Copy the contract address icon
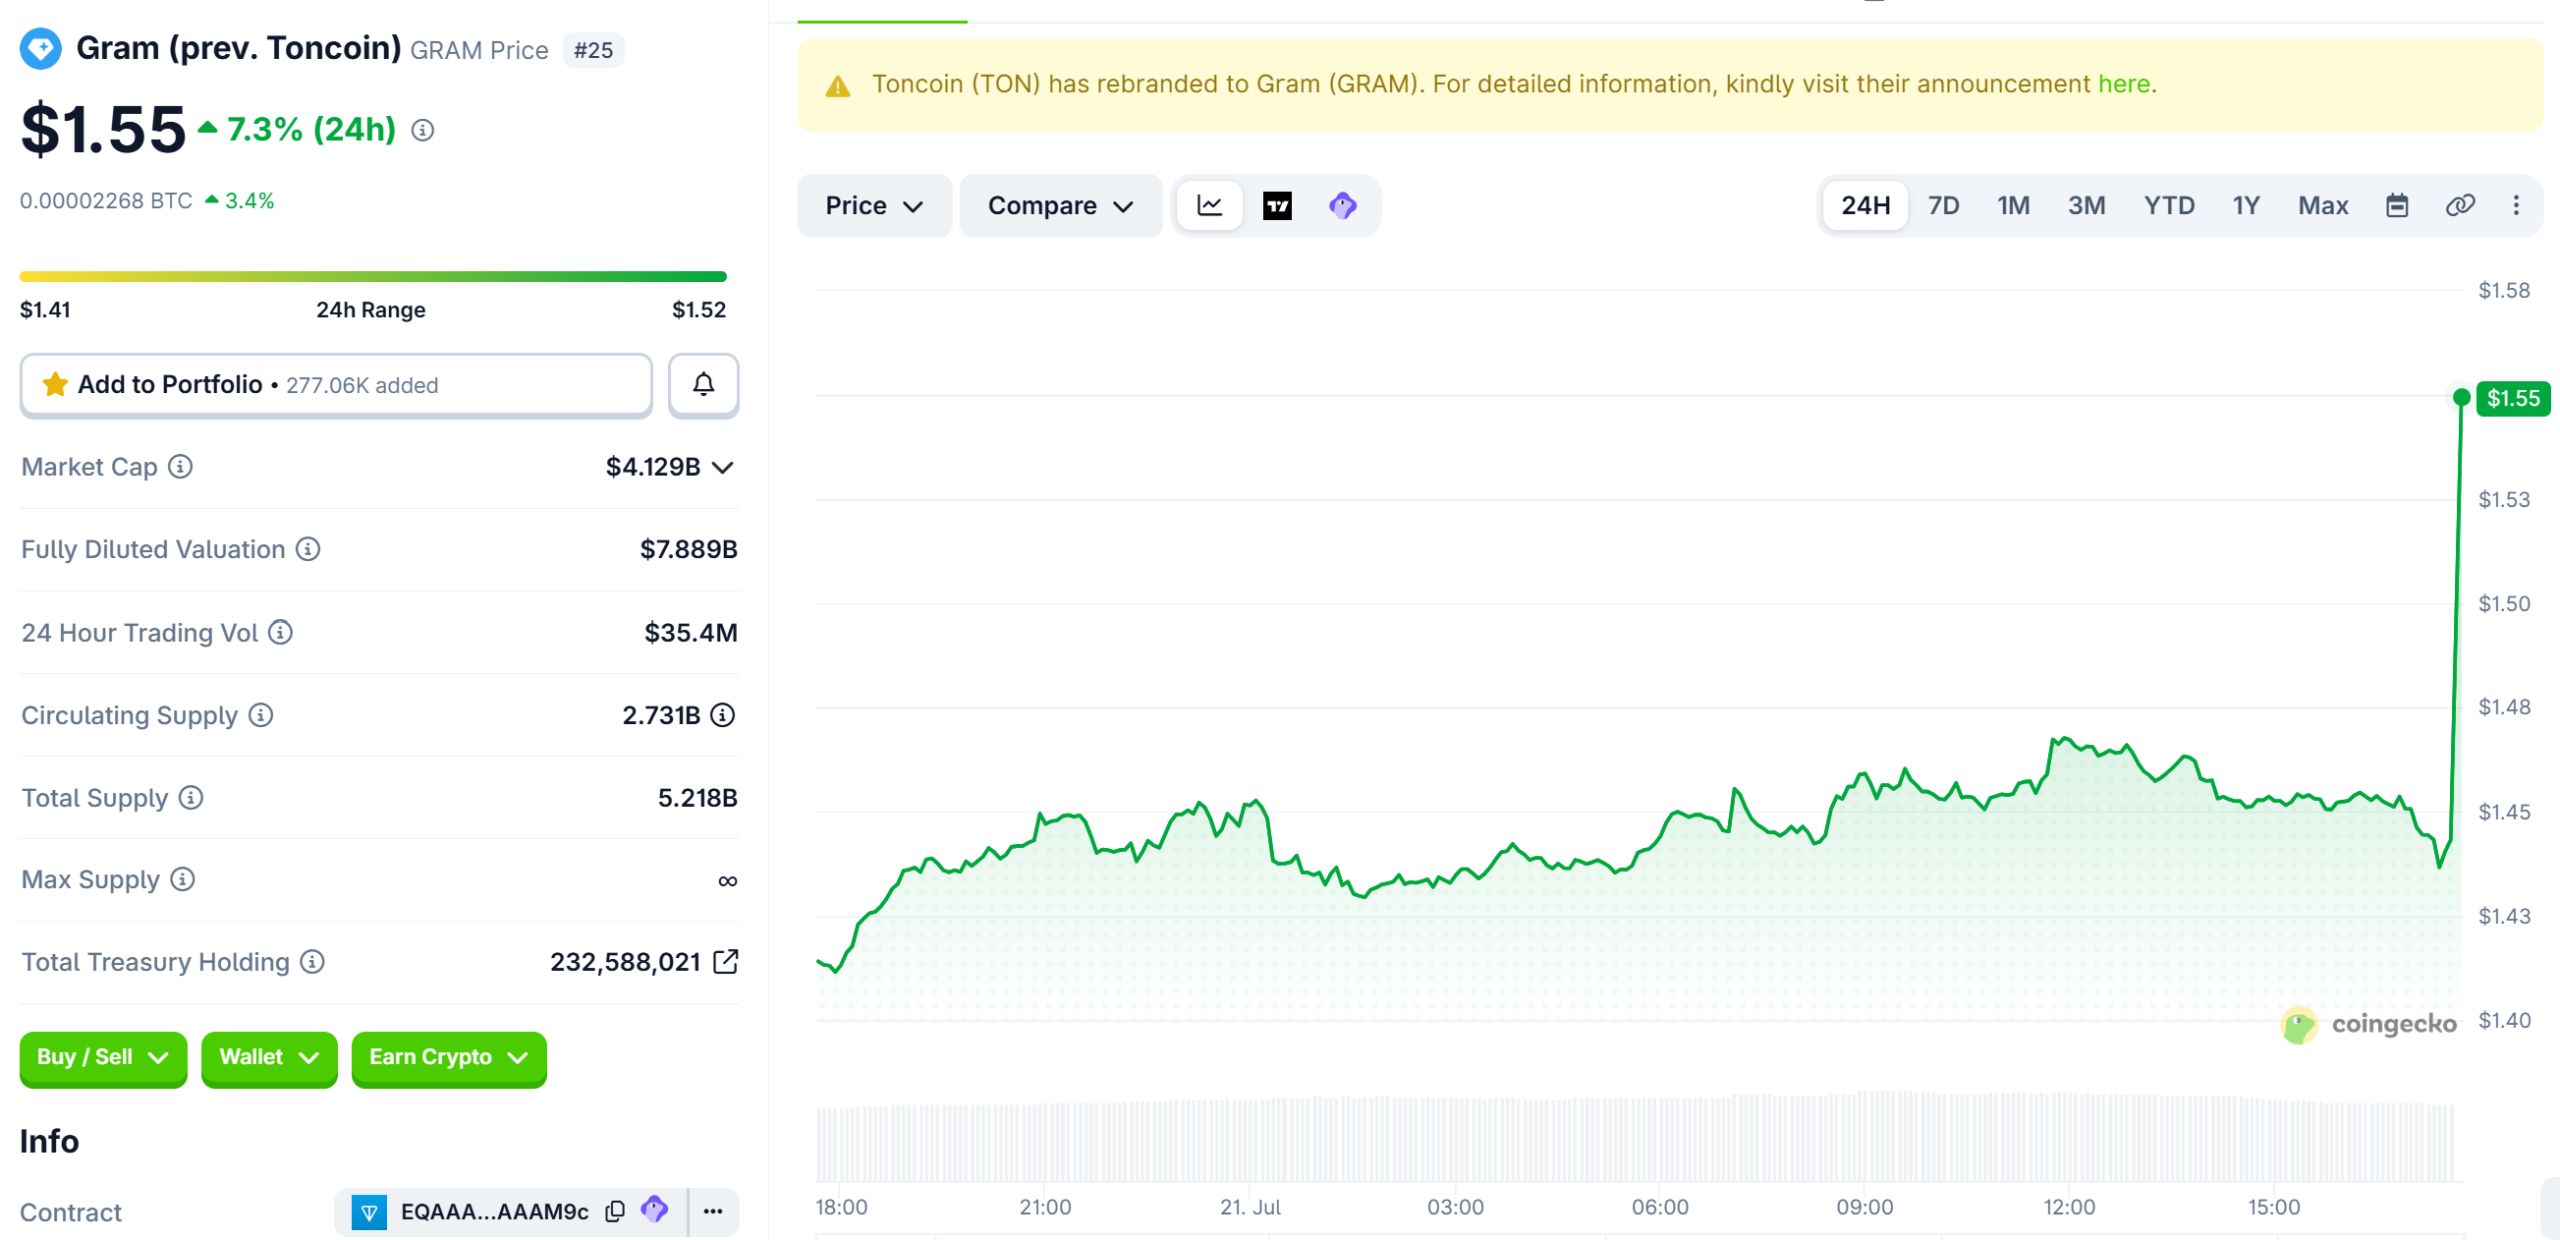The image size is (2560, 1240). [616, 1211]
